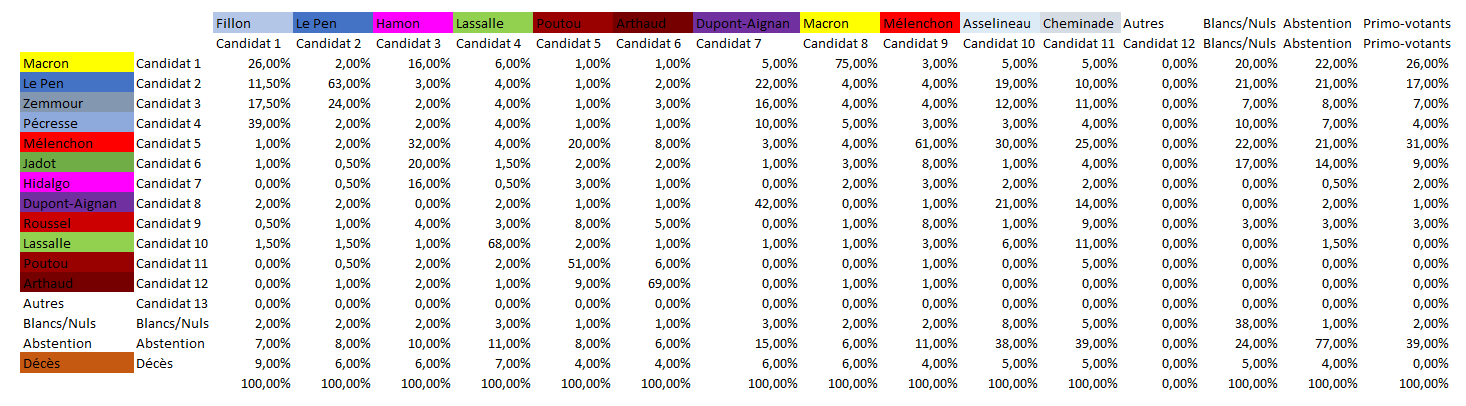Image resolution: width=1466 pixels, height=406 pixels.
Task: Select the Pécresse row label cell
Action: (x=76, y=123)
